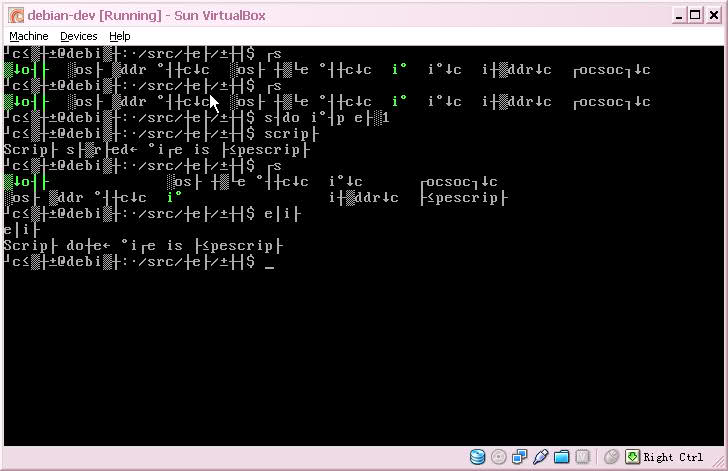The image size is (728, 471).
Task: Click the blinking cursor at the terminal prompt
Action: pos(270,262)
